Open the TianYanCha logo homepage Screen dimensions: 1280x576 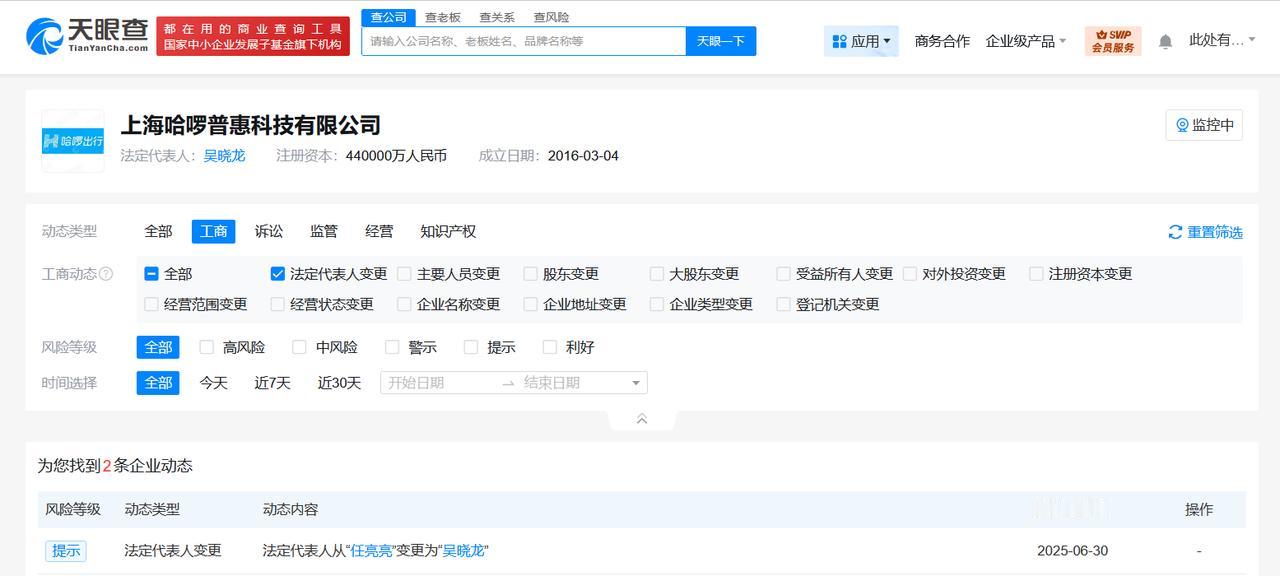point(87,36)
